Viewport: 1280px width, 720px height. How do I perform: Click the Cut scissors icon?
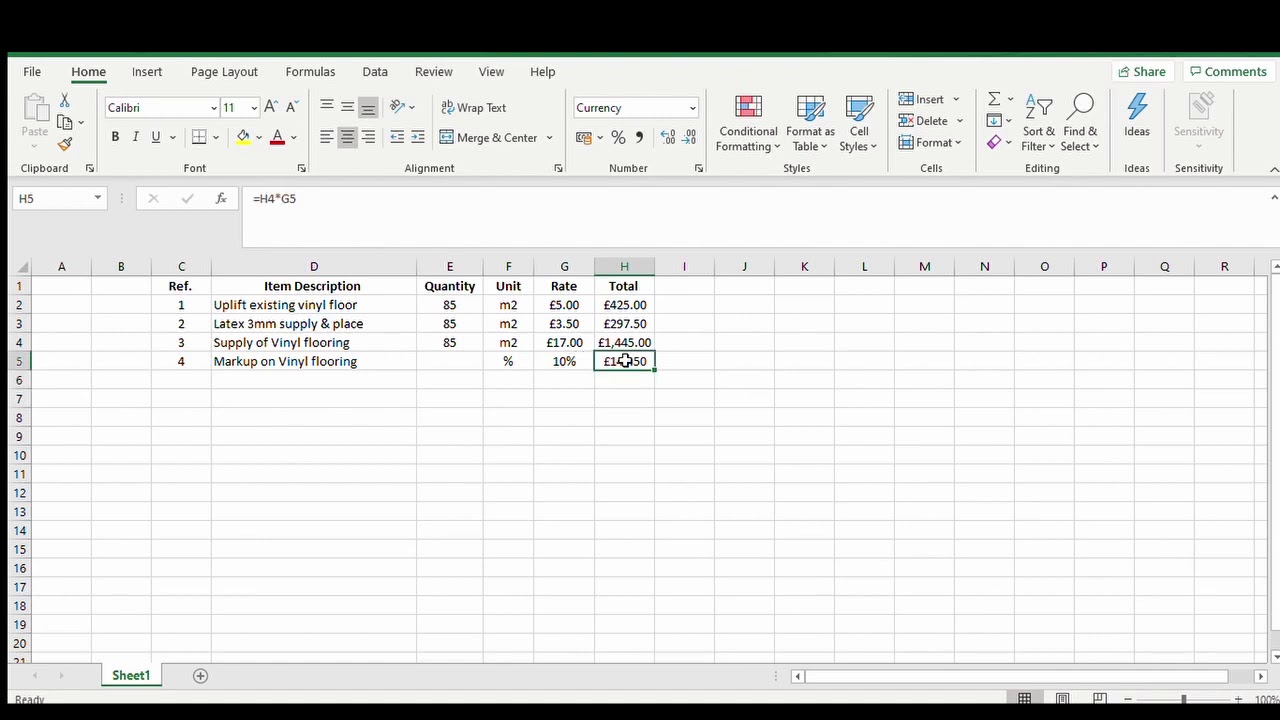click(64, 101)
